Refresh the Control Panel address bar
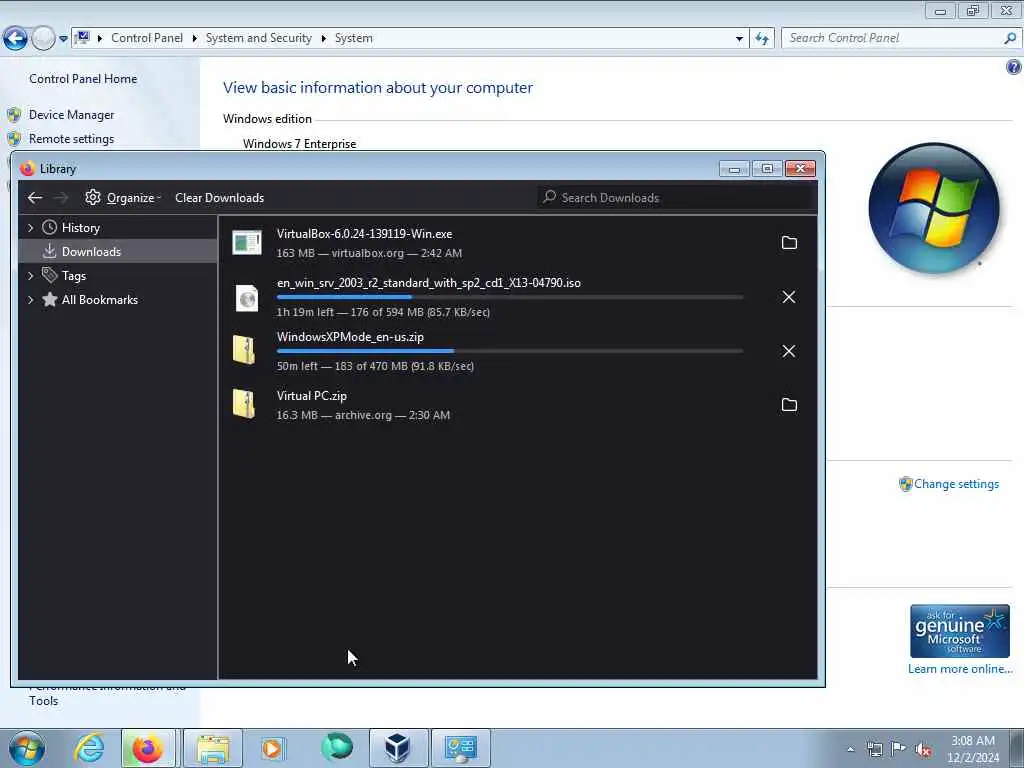This screenshot has height=768, width=1024. [x=761, y=39]
